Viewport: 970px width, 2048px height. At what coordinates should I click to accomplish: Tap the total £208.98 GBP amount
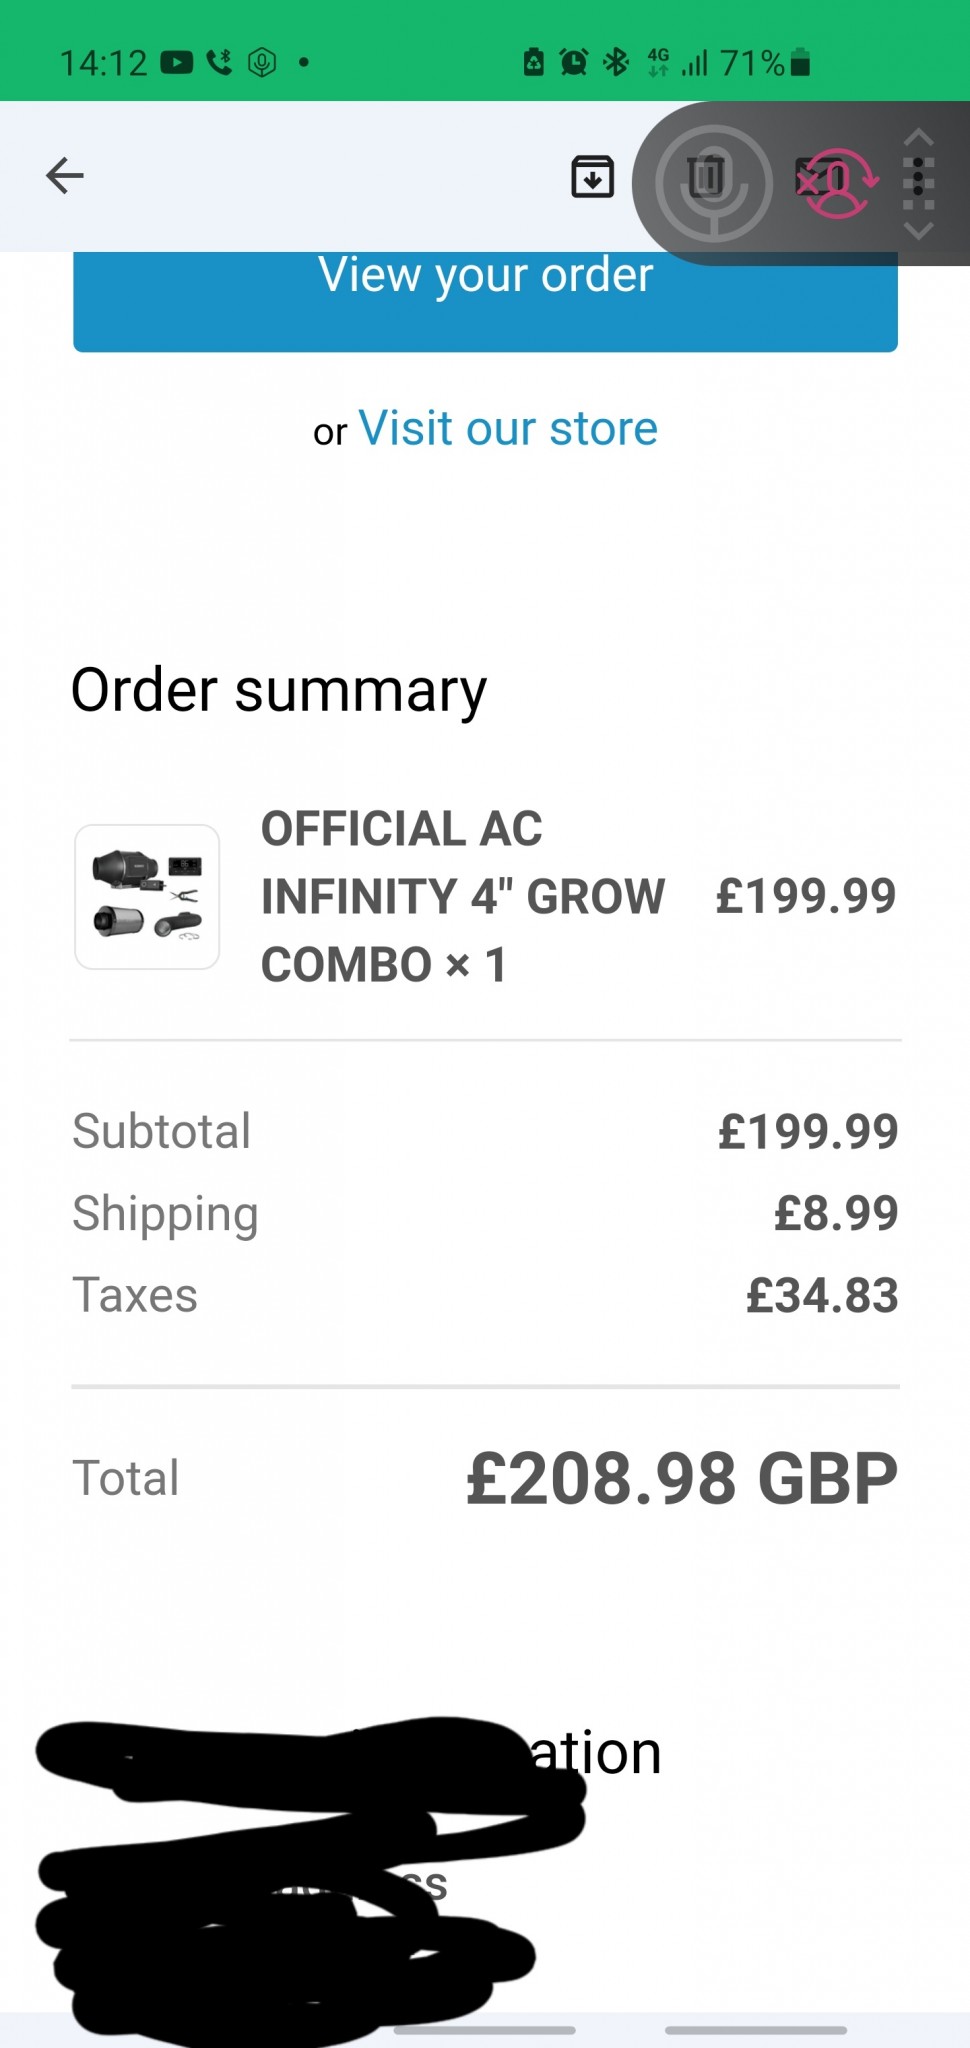pos(682,1479)
